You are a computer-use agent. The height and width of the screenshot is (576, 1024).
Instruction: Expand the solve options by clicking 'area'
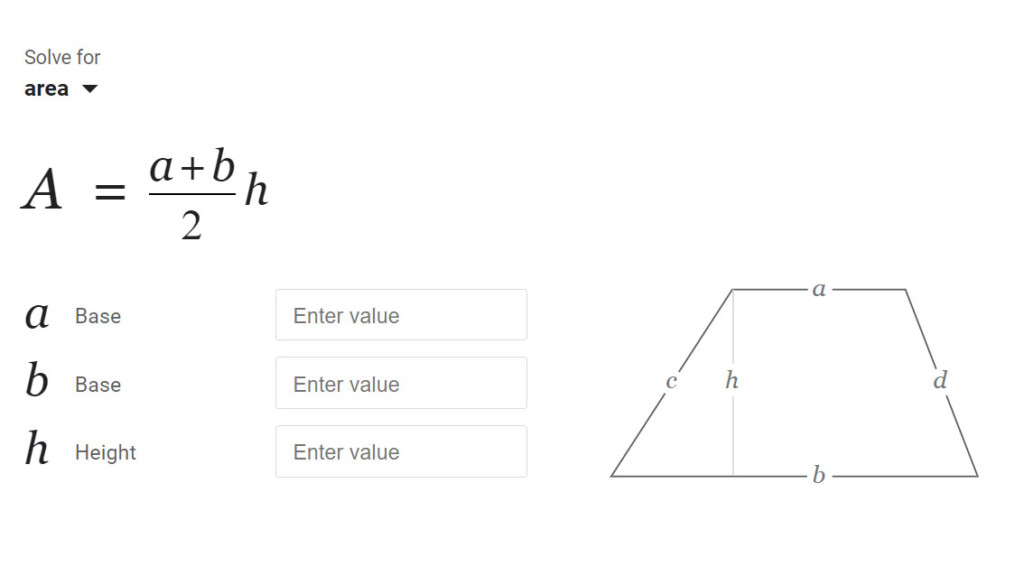coord(46,88)
